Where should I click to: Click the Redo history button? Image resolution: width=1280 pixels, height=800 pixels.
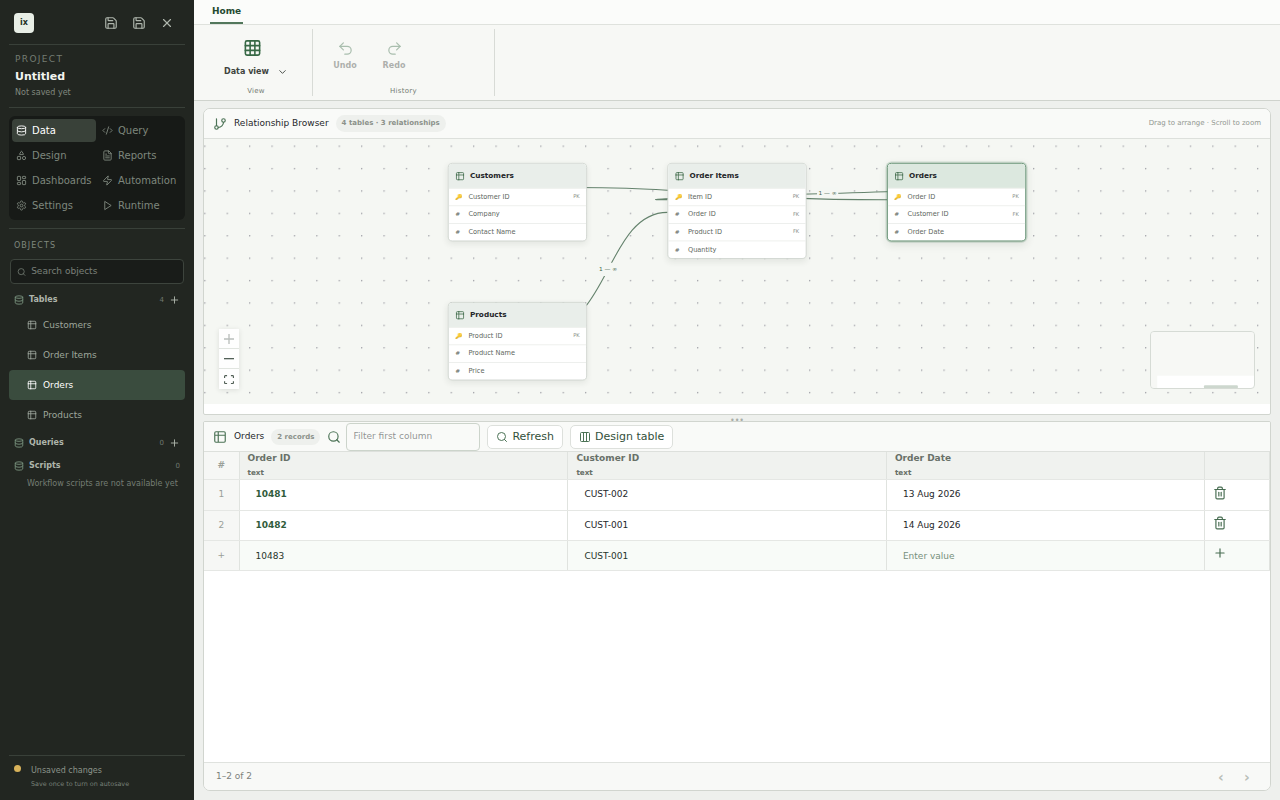(x=394, y=56)
